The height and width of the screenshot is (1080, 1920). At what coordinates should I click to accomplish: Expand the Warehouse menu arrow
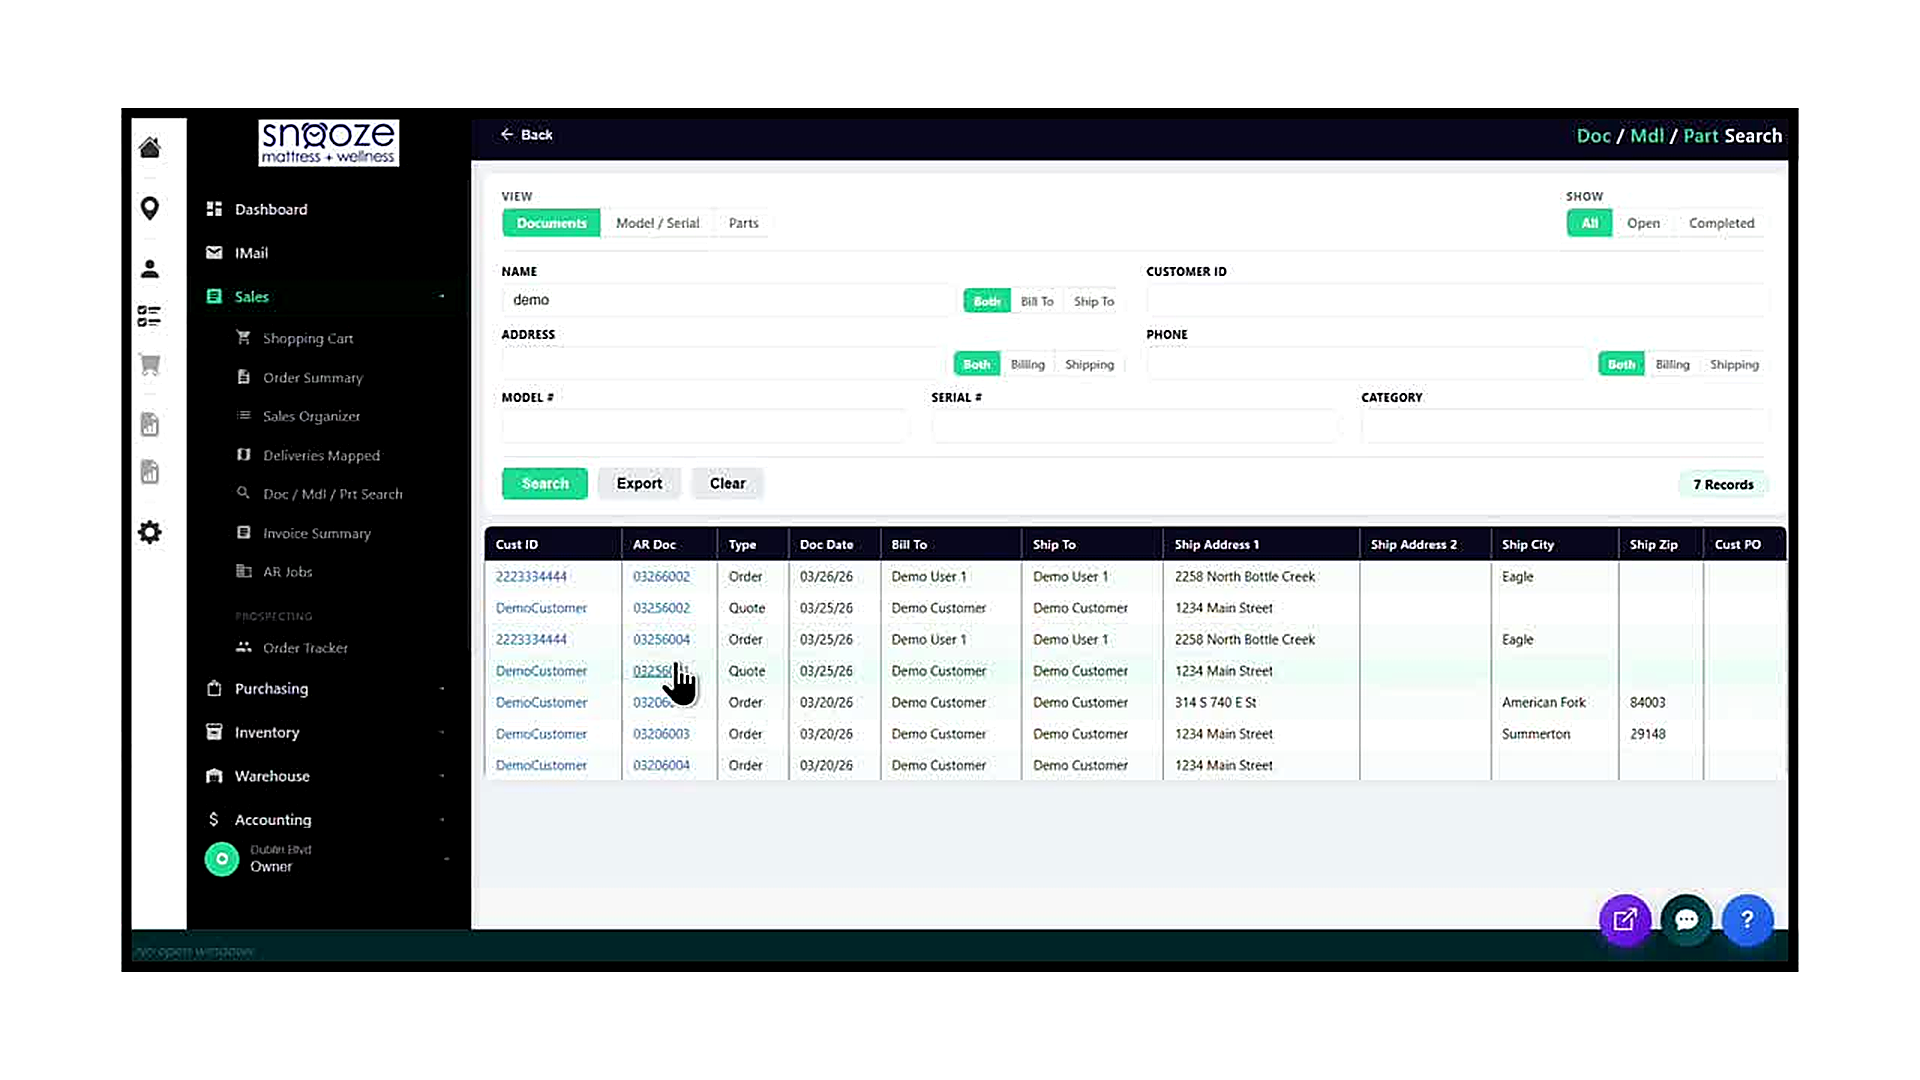(x=442, y=776)
